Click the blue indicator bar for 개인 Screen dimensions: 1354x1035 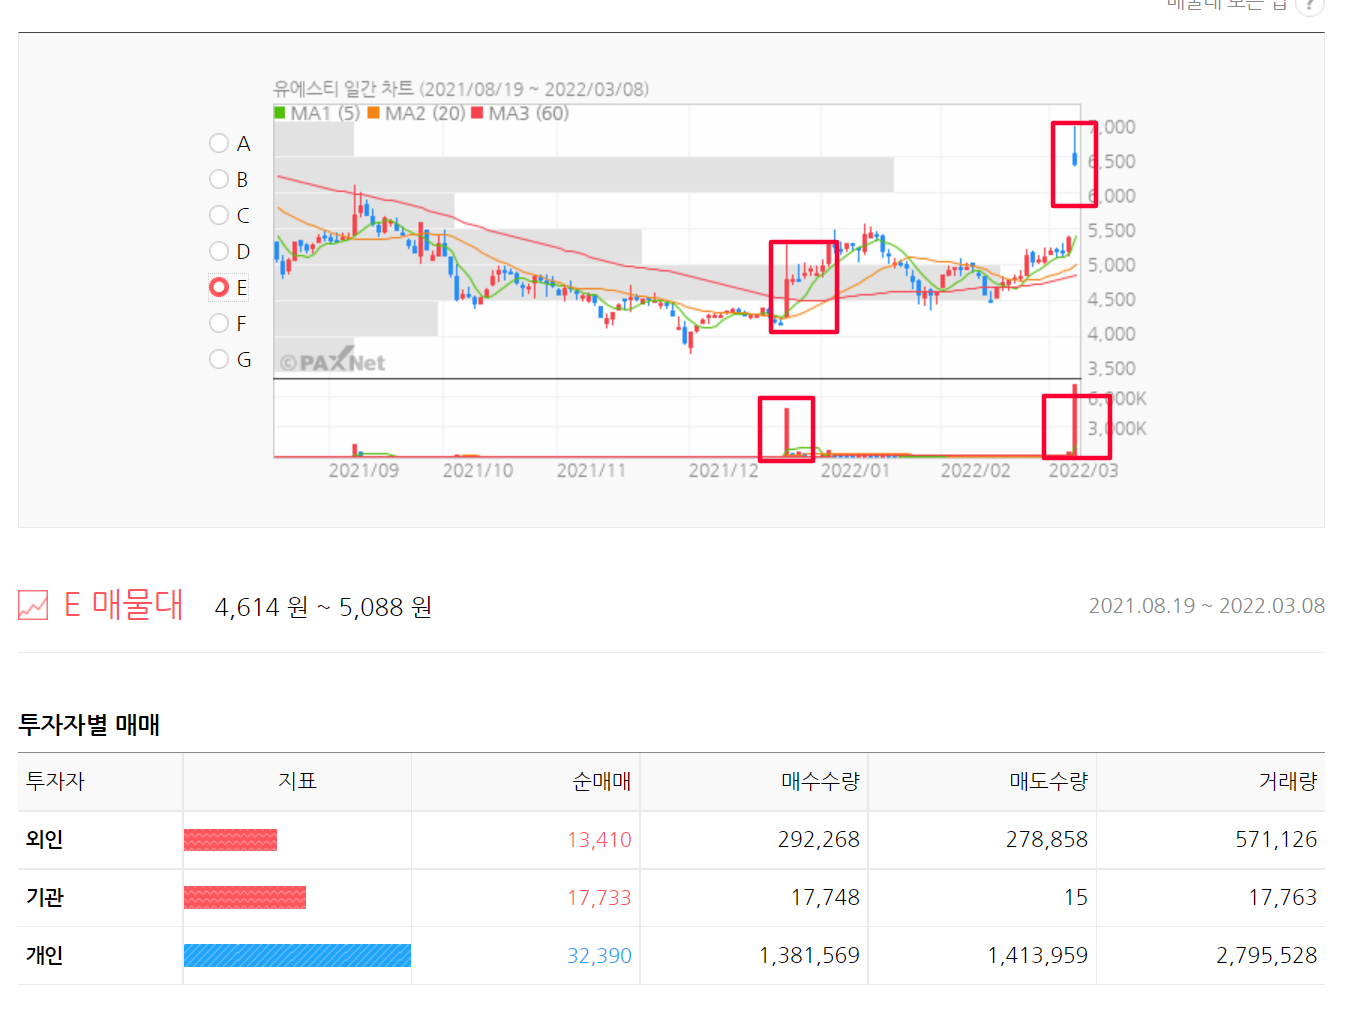[297, 955]
